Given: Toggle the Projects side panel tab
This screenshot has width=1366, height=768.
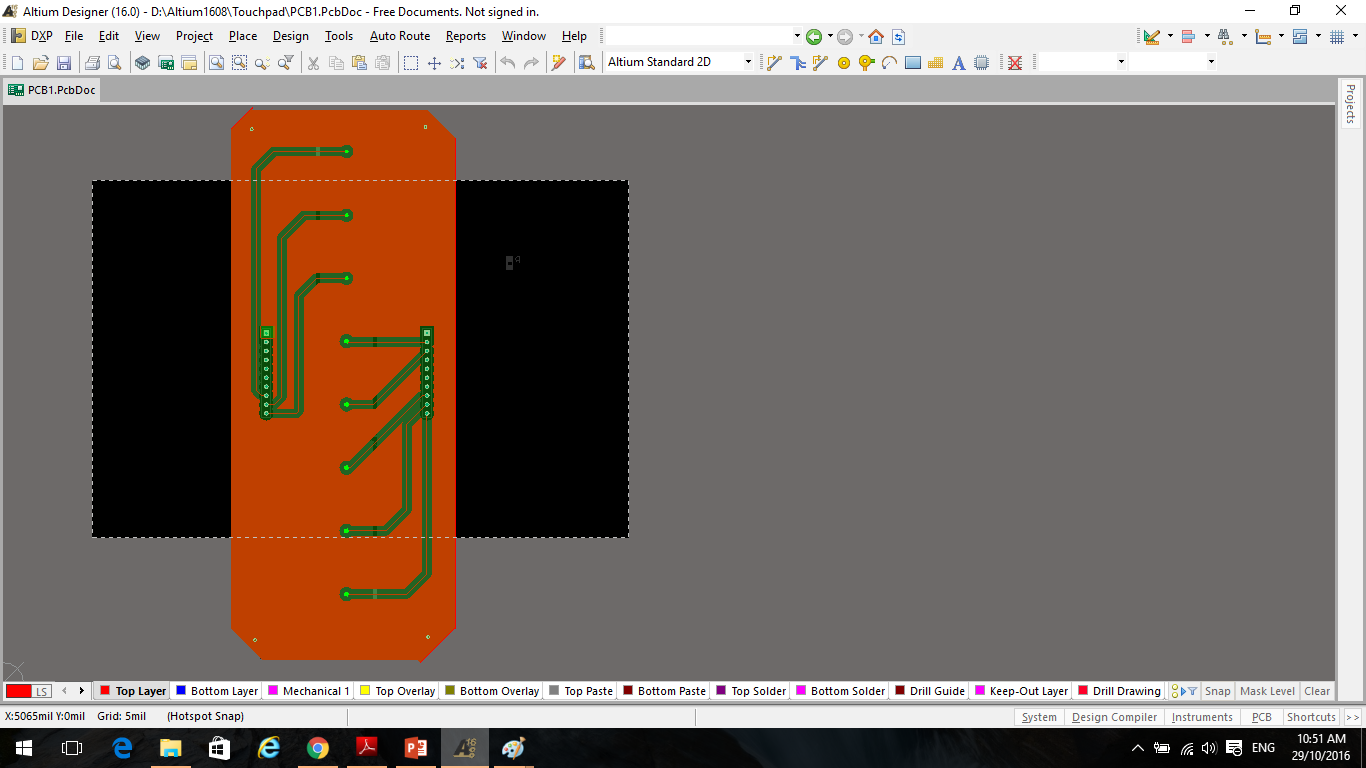Looking at the screenshot, I should click(x=1350, y=103).
